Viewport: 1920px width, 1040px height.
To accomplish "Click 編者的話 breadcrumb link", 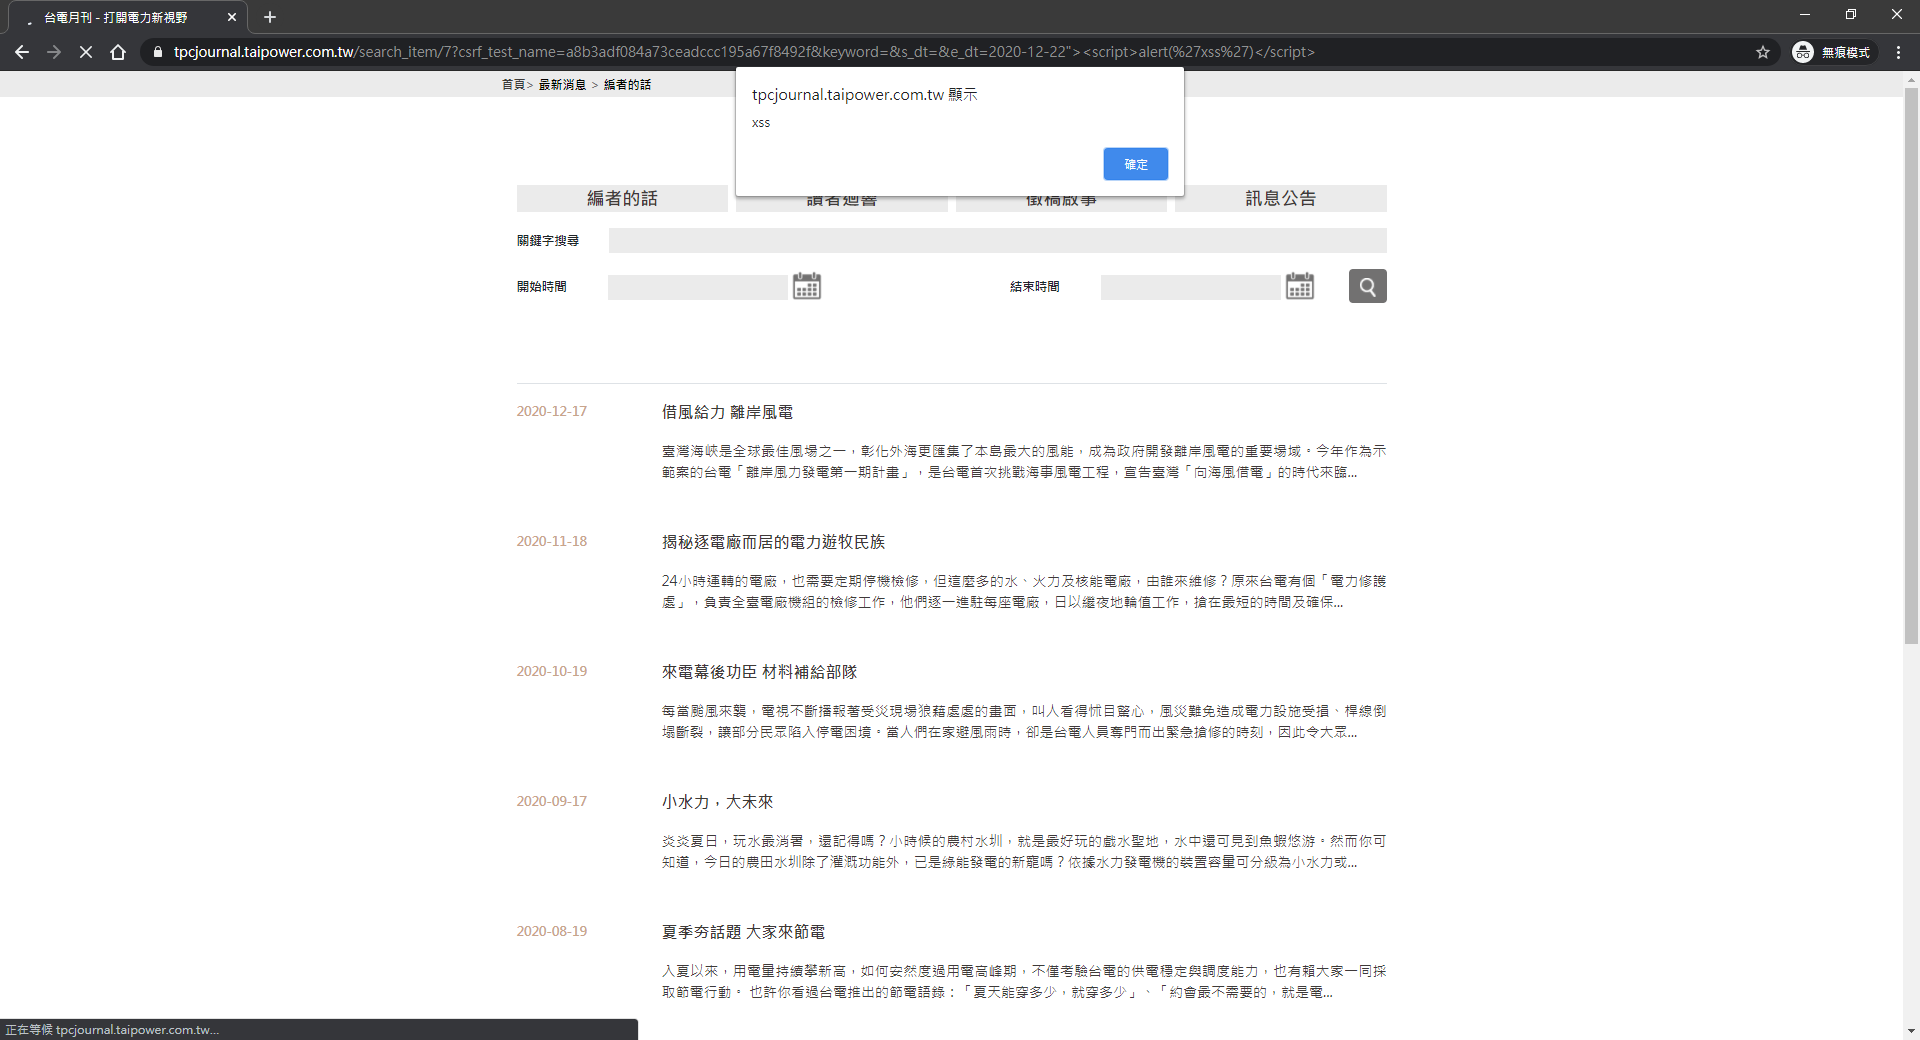I will (627, 85).
